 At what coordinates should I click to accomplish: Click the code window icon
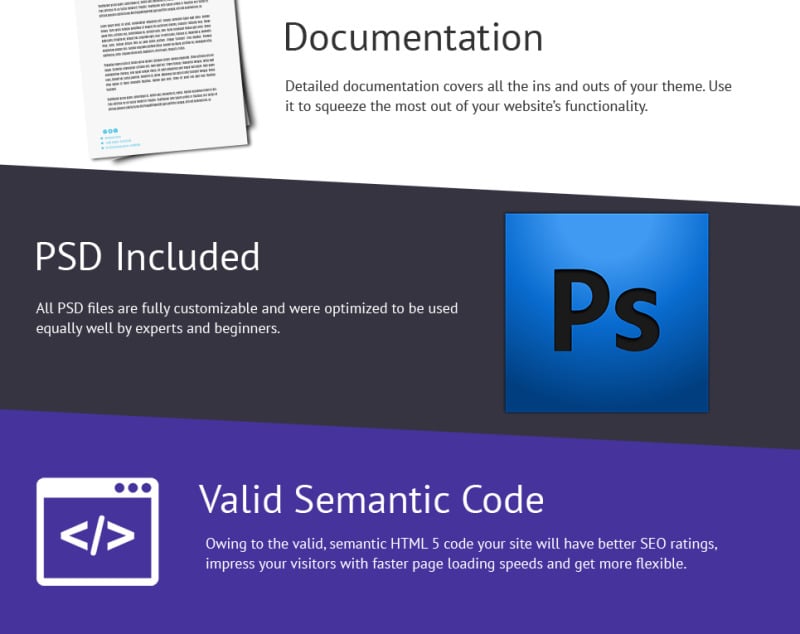pyautogui.click(x=97, y=531)
